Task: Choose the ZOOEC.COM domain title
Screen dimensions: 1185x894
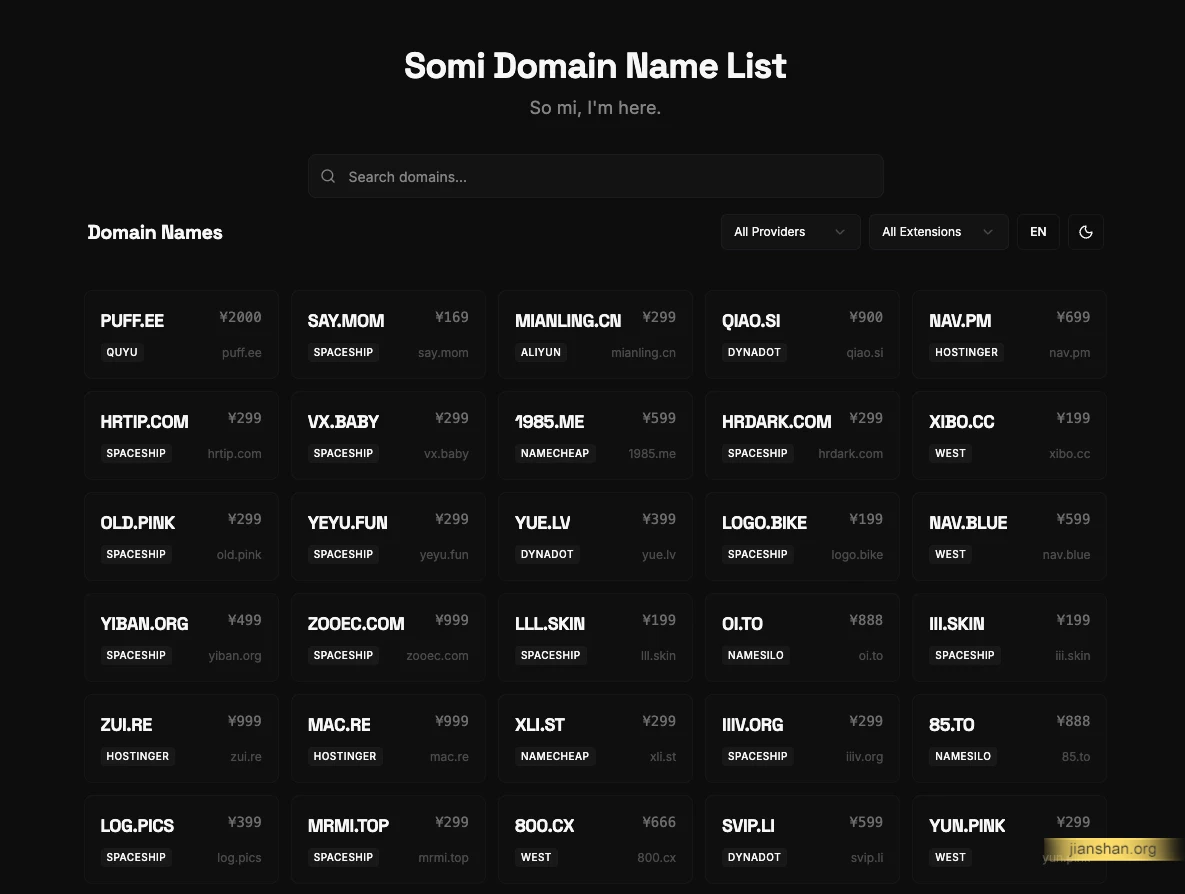Action: coord(356,624)
